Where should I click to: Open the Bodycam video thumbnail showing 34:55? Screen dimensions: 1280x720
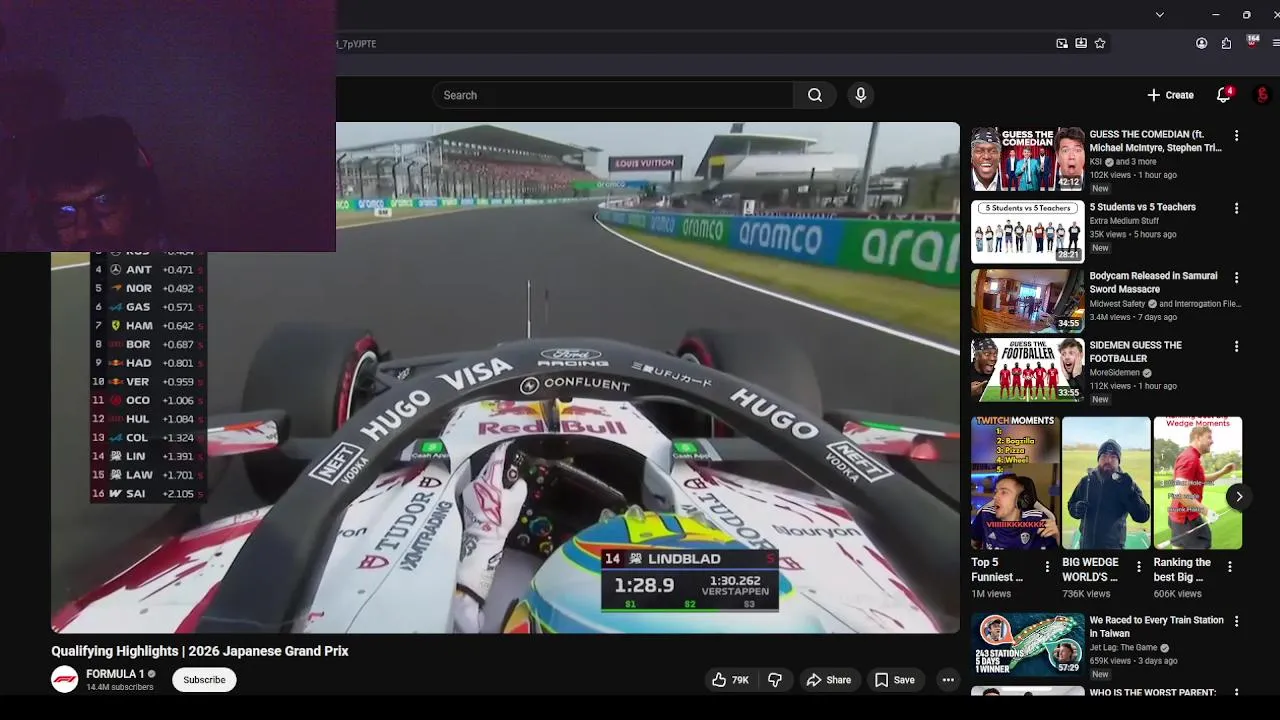[1027, 301]
